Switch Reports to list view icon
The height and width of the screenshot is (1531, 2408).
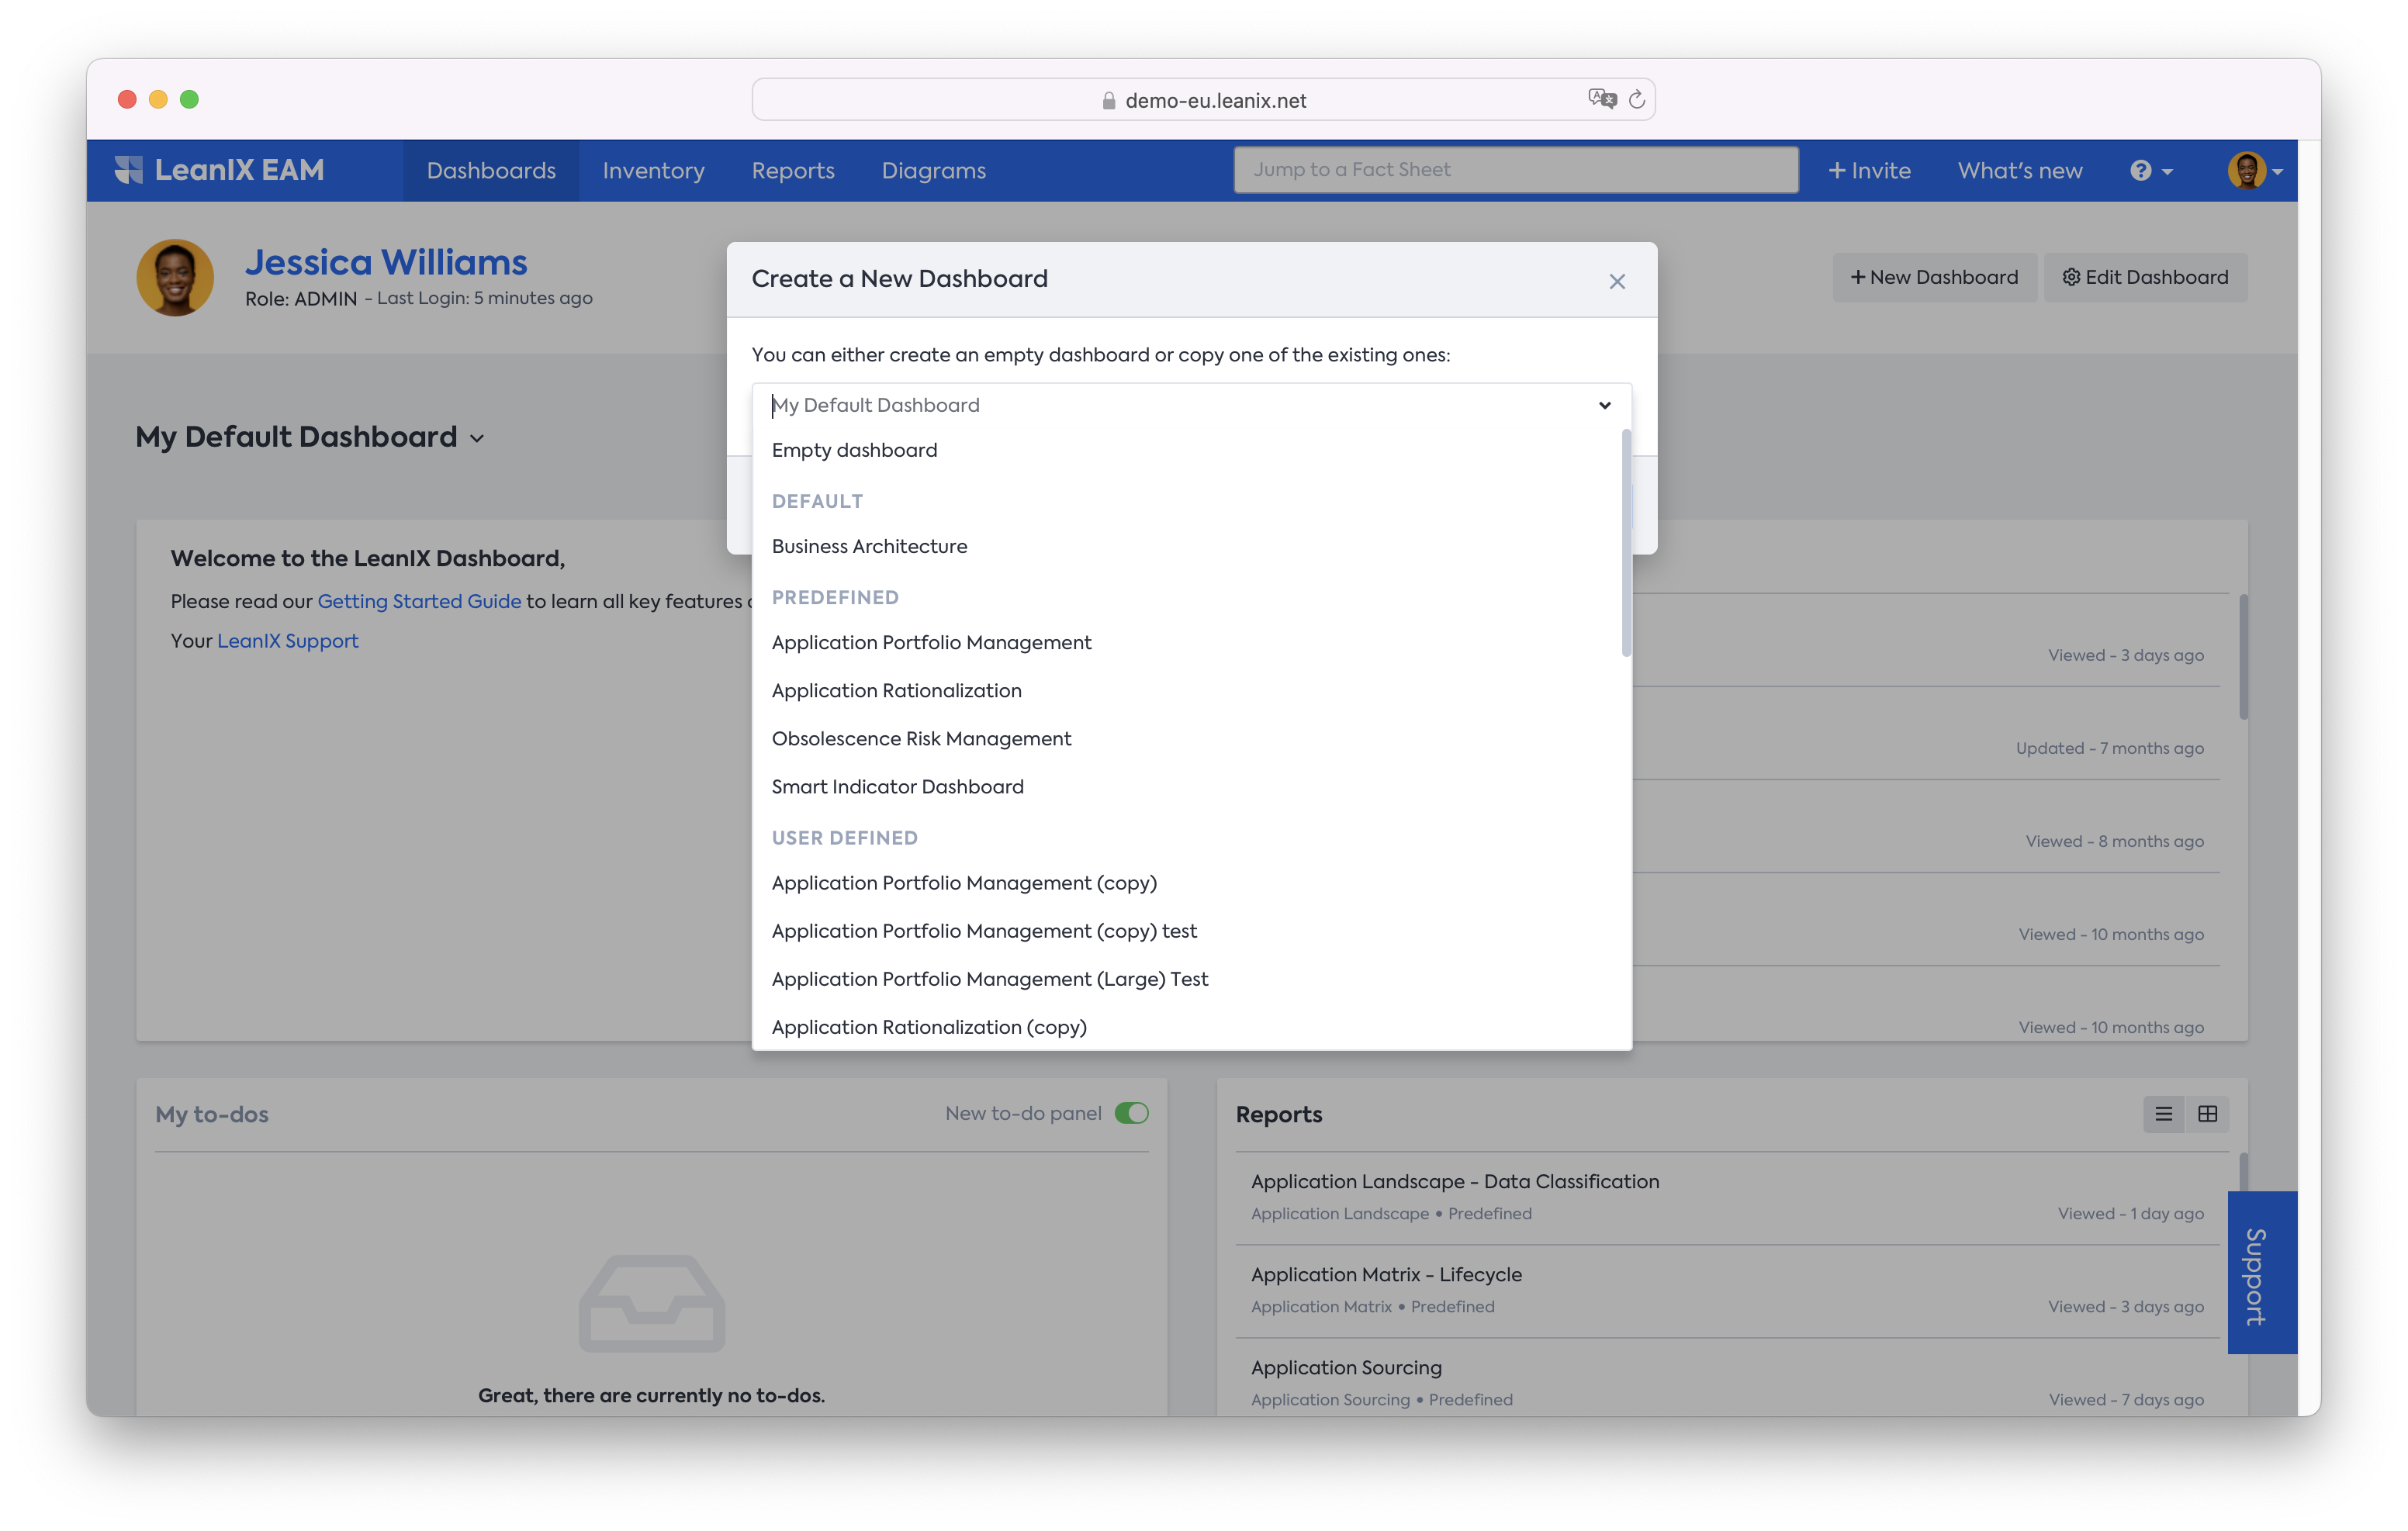[x=2163, y=1114]
